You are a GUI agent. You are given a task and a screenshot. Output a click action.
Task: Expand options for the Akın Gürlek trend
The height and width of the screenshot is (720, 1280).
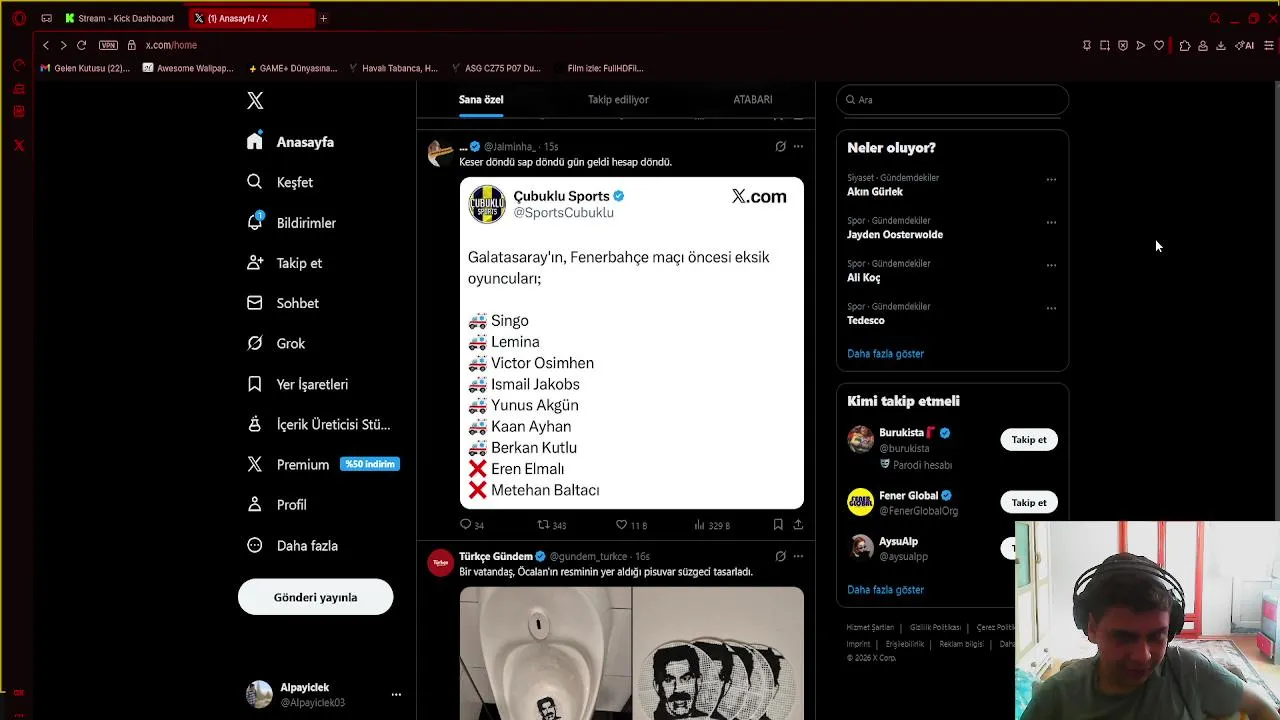coord(1051,180)
